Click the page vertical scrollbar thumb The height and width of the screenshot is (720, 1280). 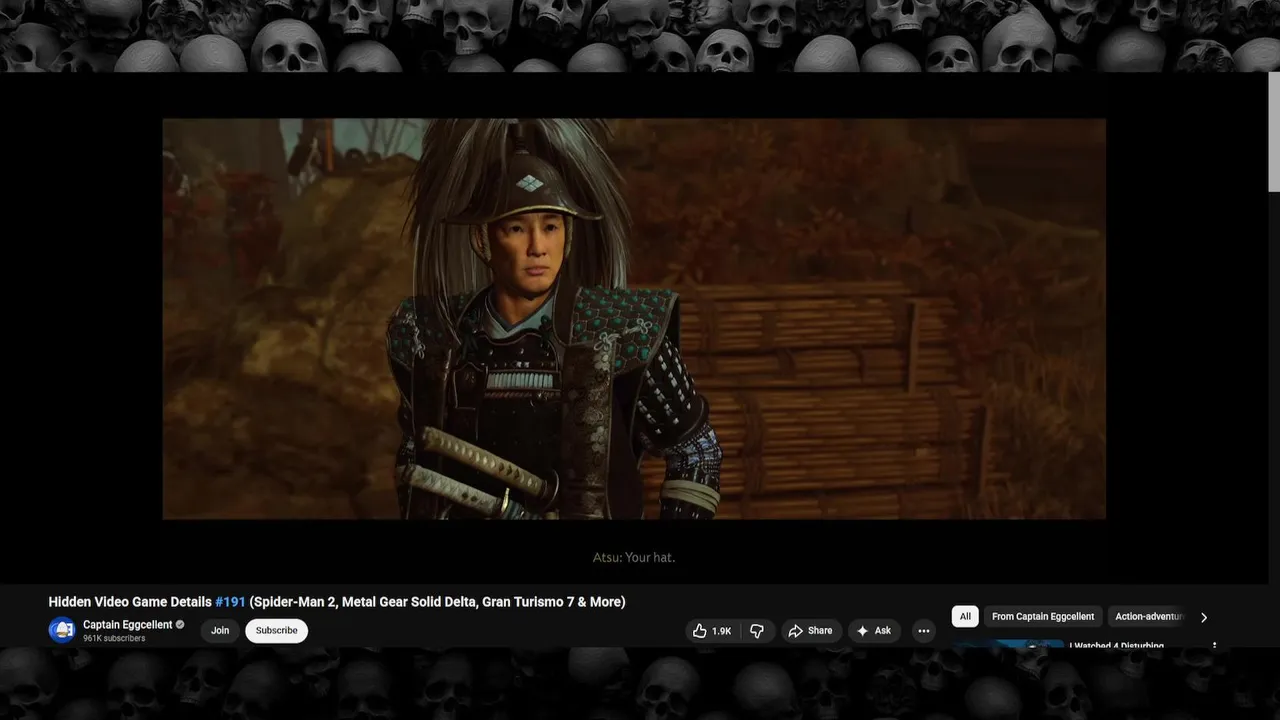click(1274, 130)
